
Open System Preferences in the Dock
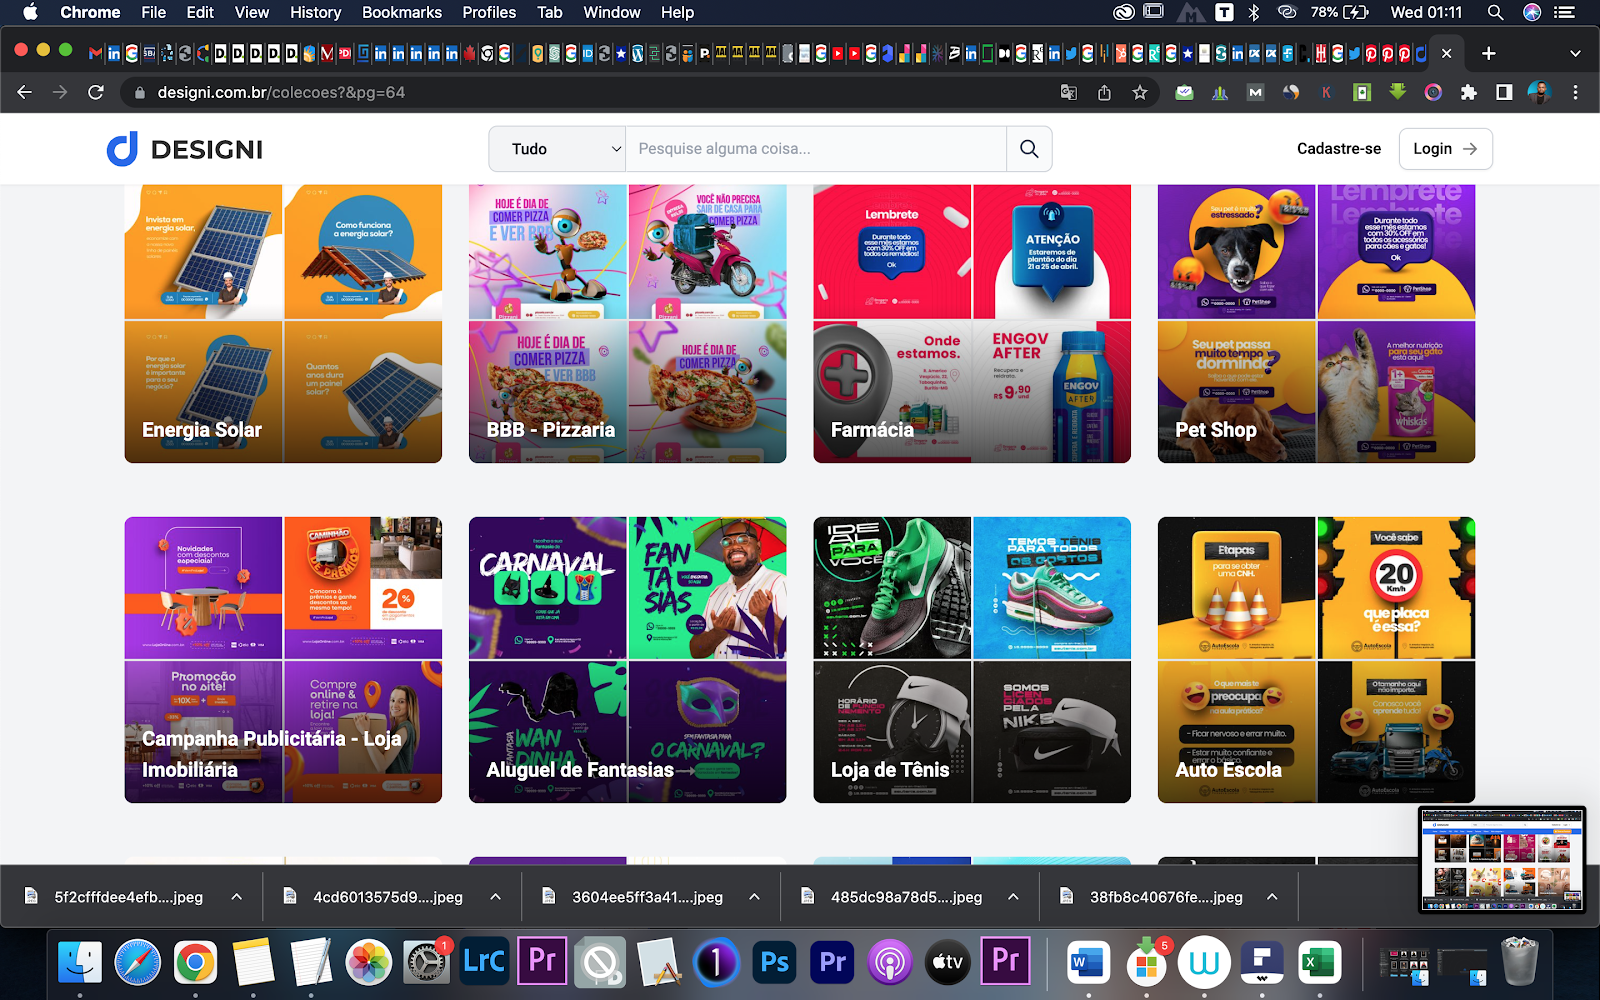(427, 963)
